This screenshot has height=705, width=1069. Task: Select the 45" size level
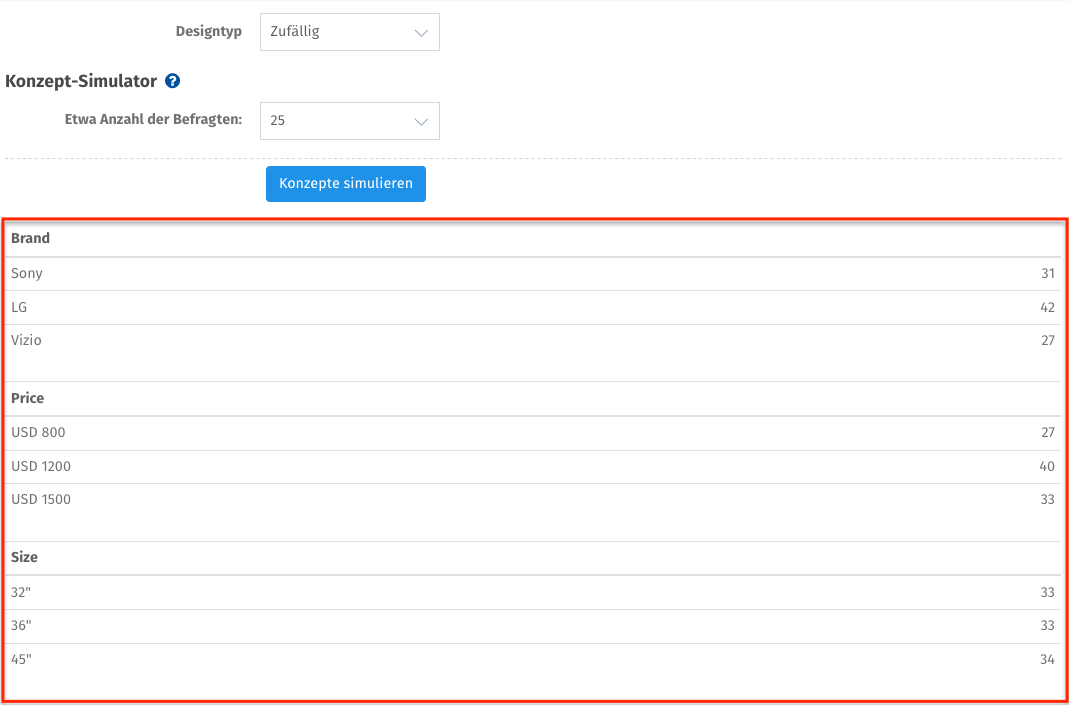coord(22,659)
